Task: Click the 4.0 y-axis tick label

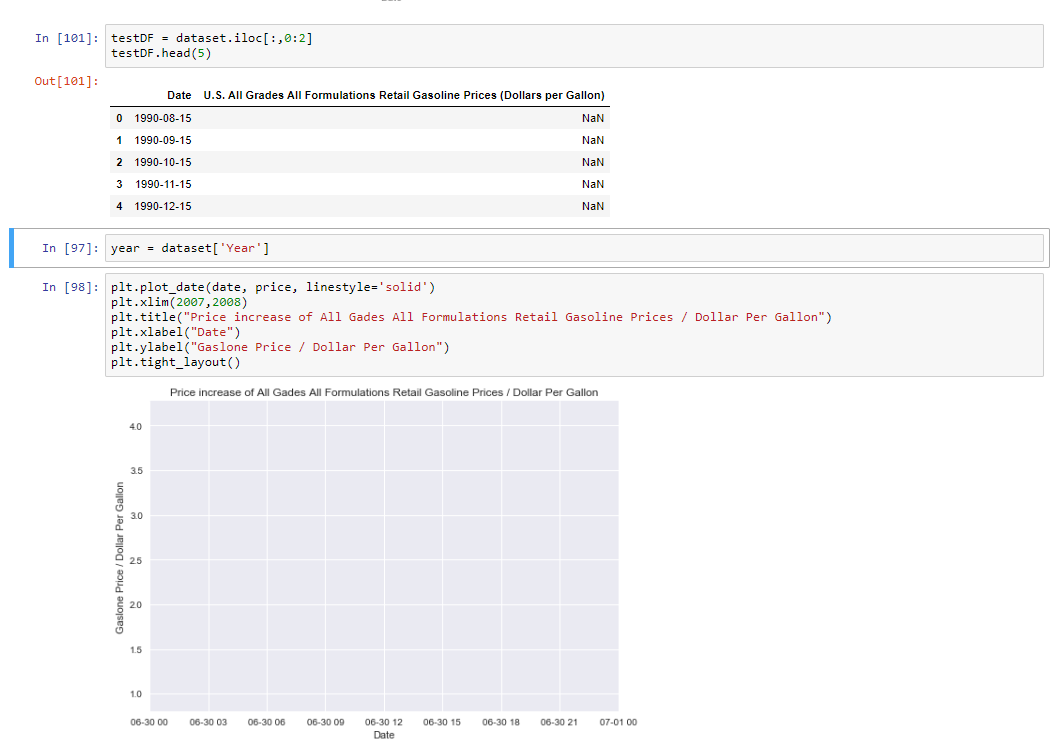Action: [135, 427]
